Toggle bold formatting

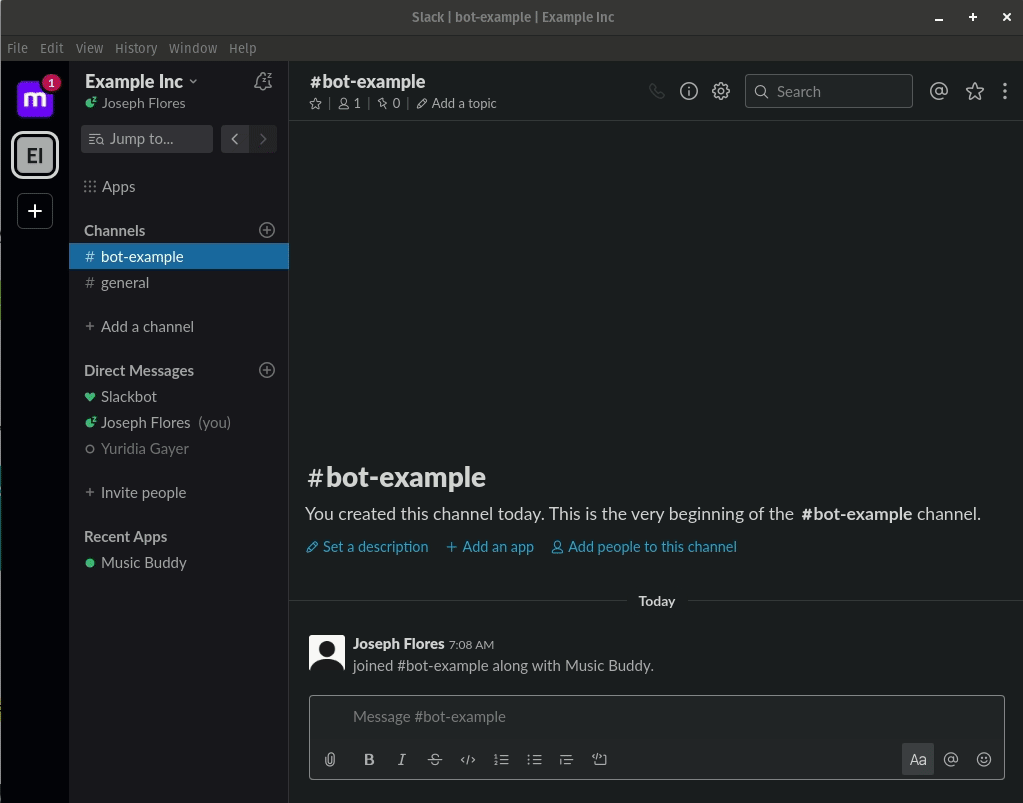[x=369, y=759]
